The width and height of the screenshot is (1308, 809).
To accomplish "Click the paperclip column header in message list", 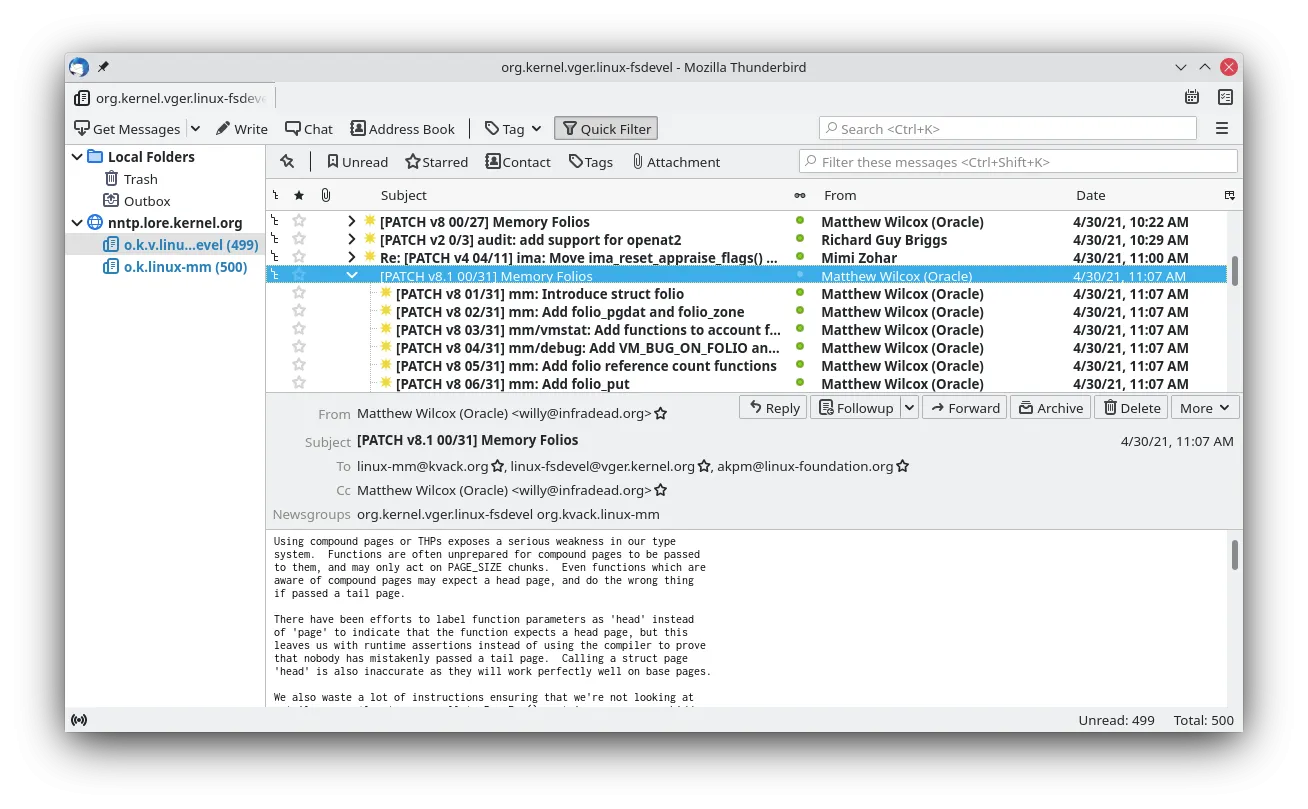I will (x=326, y=194).
